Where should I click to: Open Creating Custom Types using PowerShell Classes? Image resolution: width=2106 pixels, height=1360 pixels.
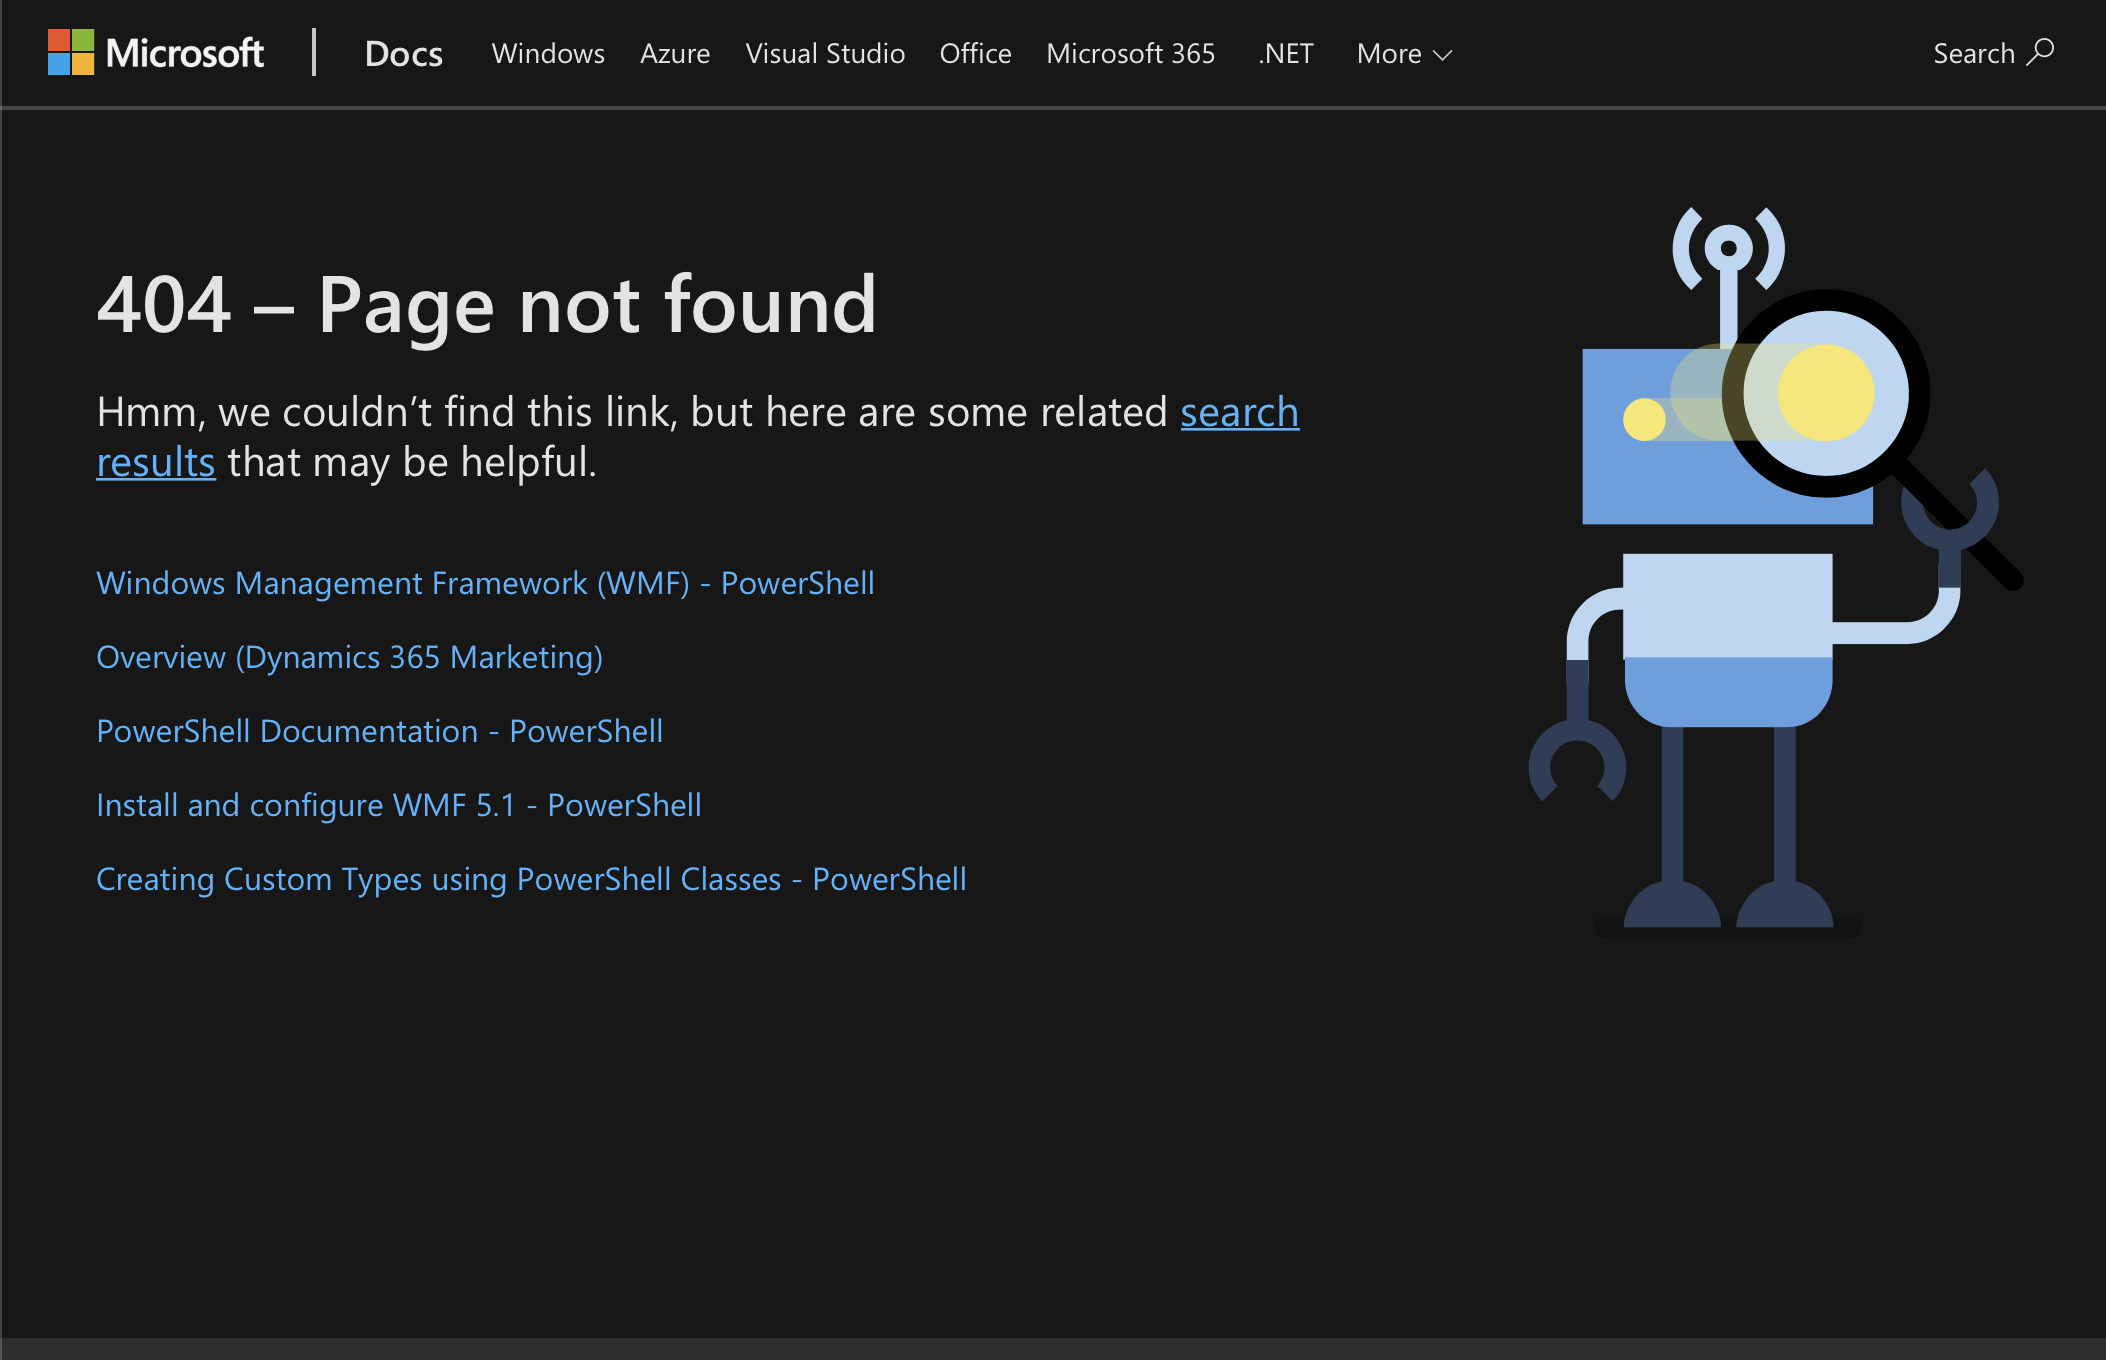coord(531,879)
